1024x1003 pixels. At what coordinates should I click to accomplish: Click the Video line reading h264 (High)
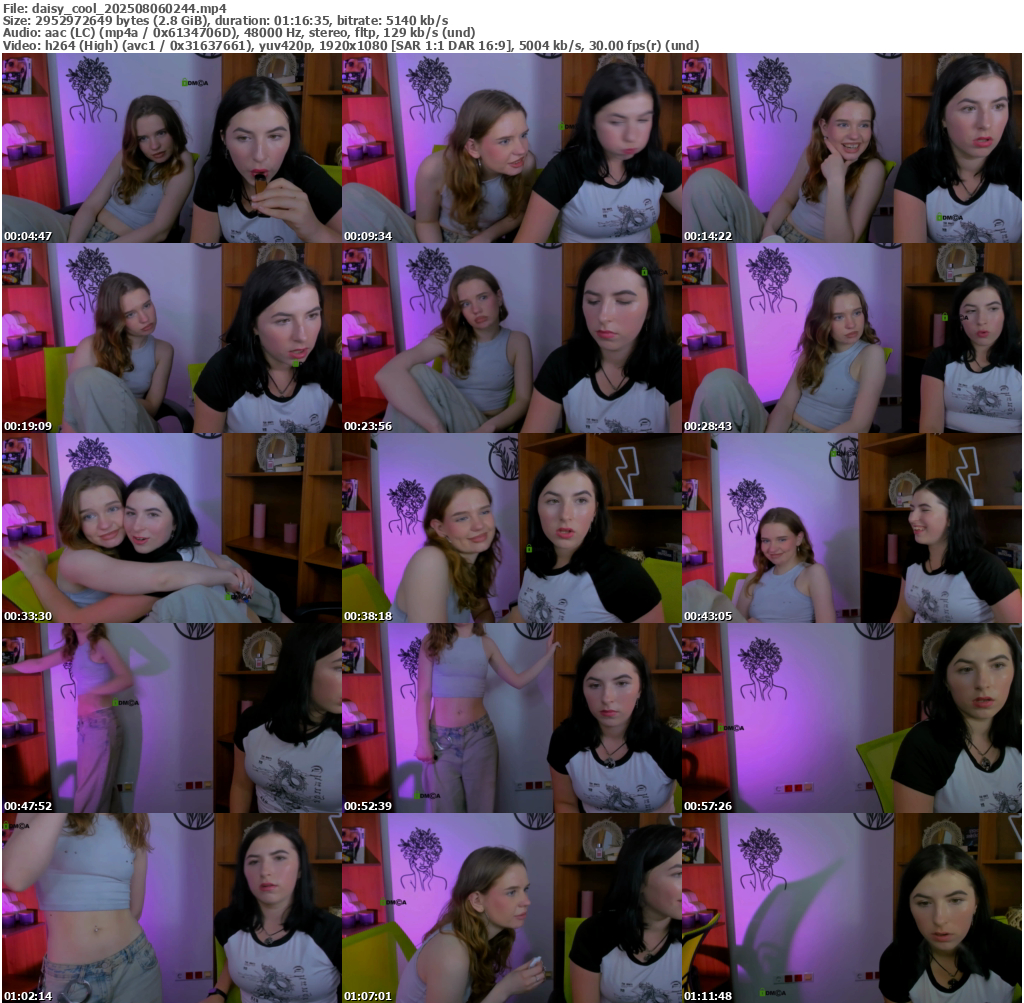[351, 46]
